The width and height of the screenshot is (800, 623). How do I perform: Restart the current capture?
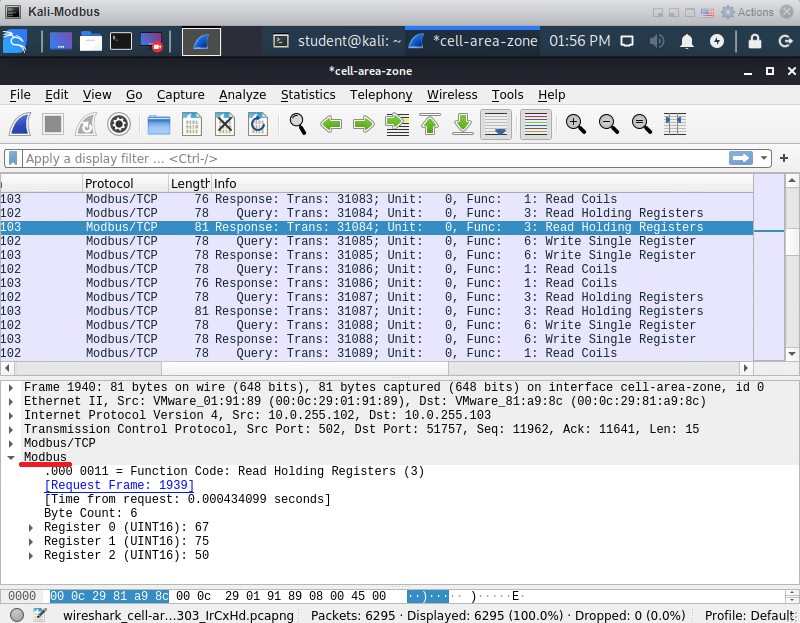click(x=86, y=124)
